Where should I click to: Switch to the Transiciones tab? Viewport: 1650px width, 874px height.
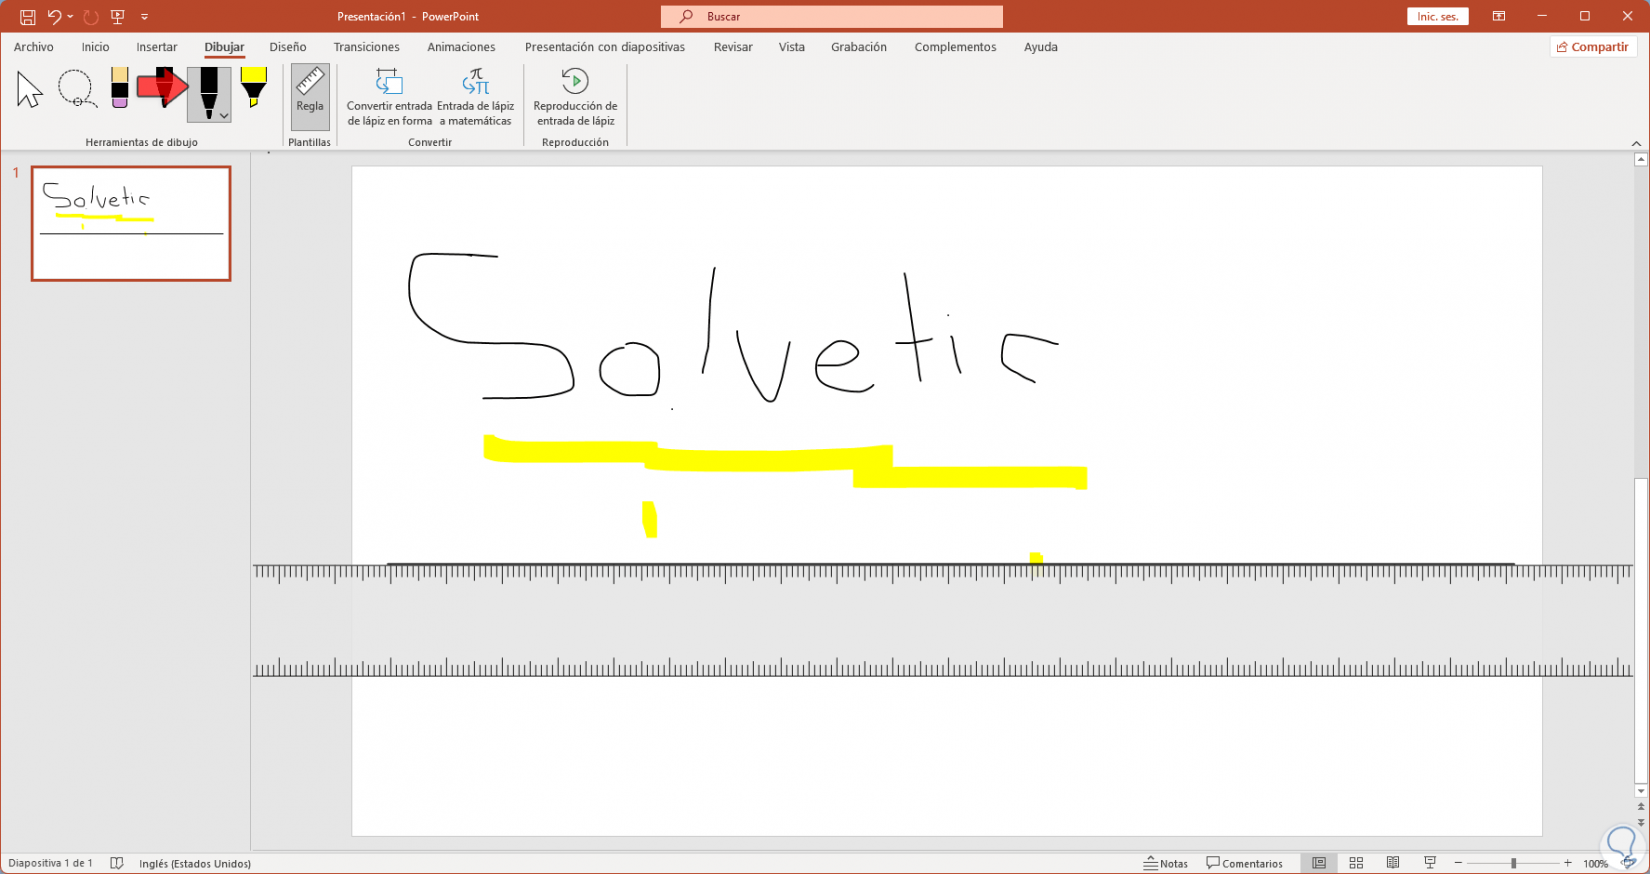[367, 47]
